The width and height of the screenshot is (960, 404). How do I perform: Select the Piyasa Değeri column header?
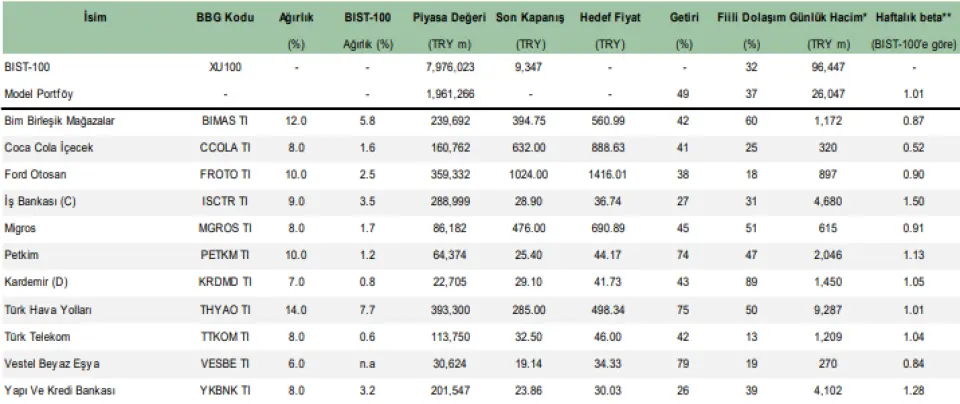449,18
